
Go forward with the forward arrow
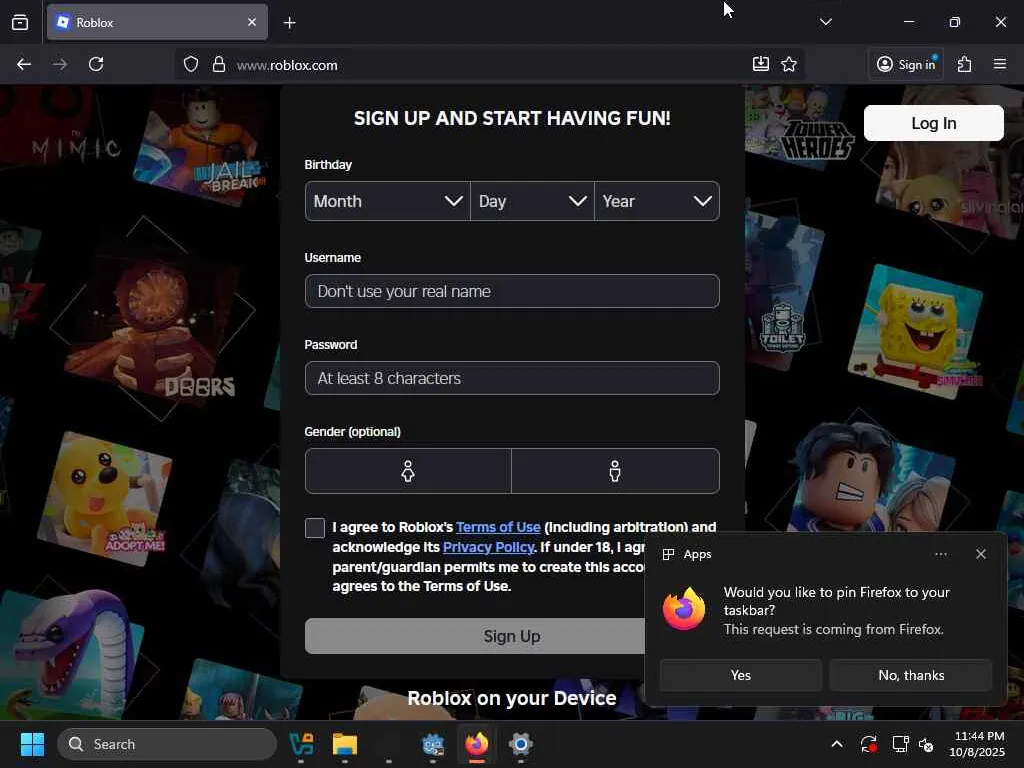[x=59, y=64]
